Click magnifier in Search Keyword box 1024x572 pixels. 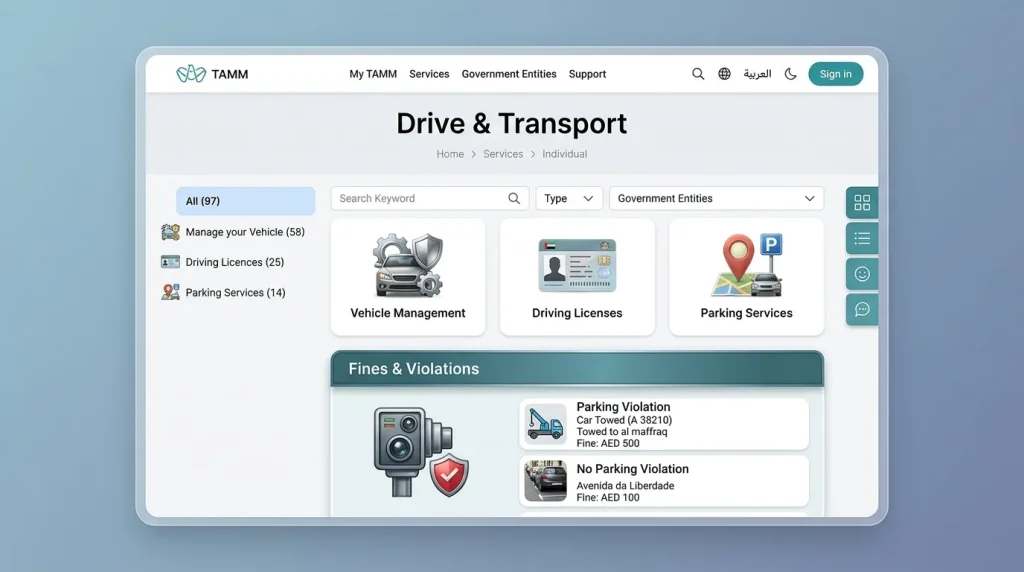514,199
